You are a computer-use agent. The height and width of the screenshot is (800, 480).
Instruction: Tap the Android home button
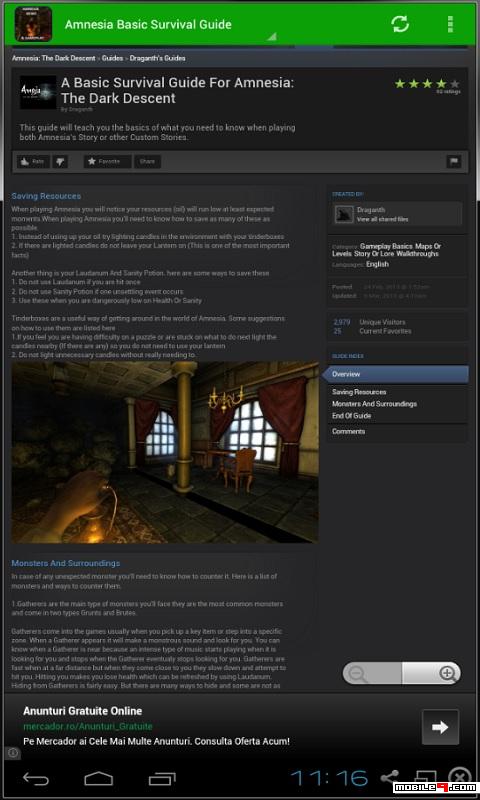point(99,779)
